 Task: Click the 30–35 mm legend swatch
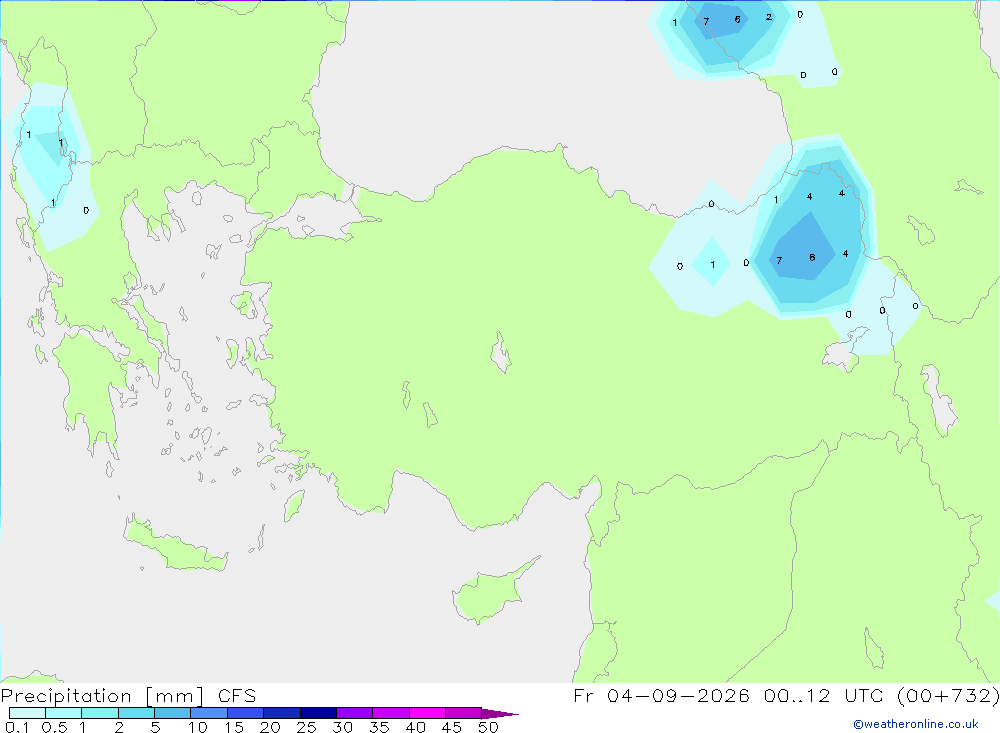[355, 713]
